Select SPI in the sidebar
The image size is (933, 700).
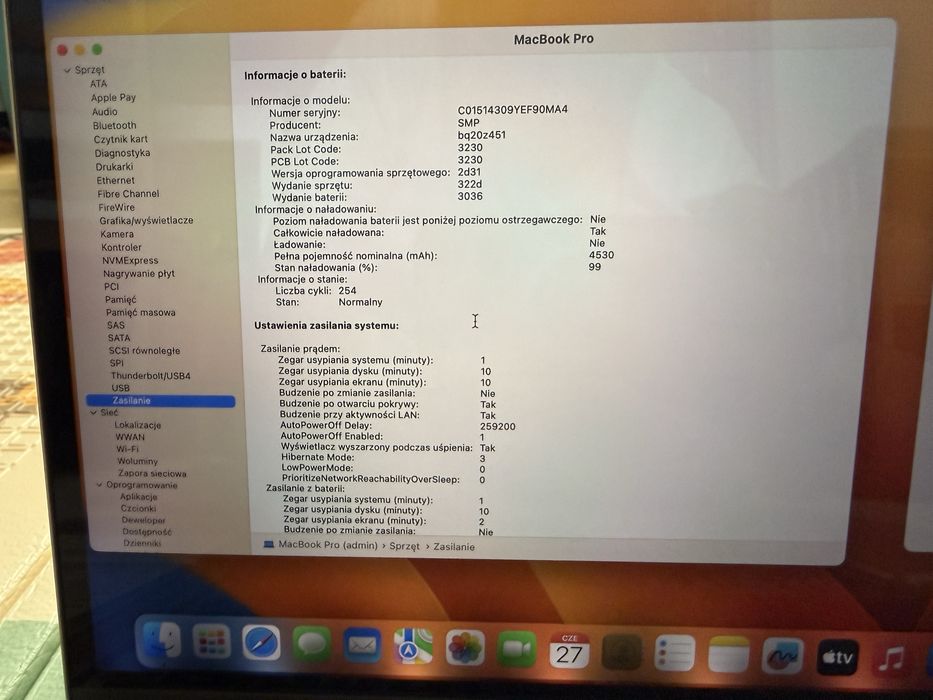117,363
